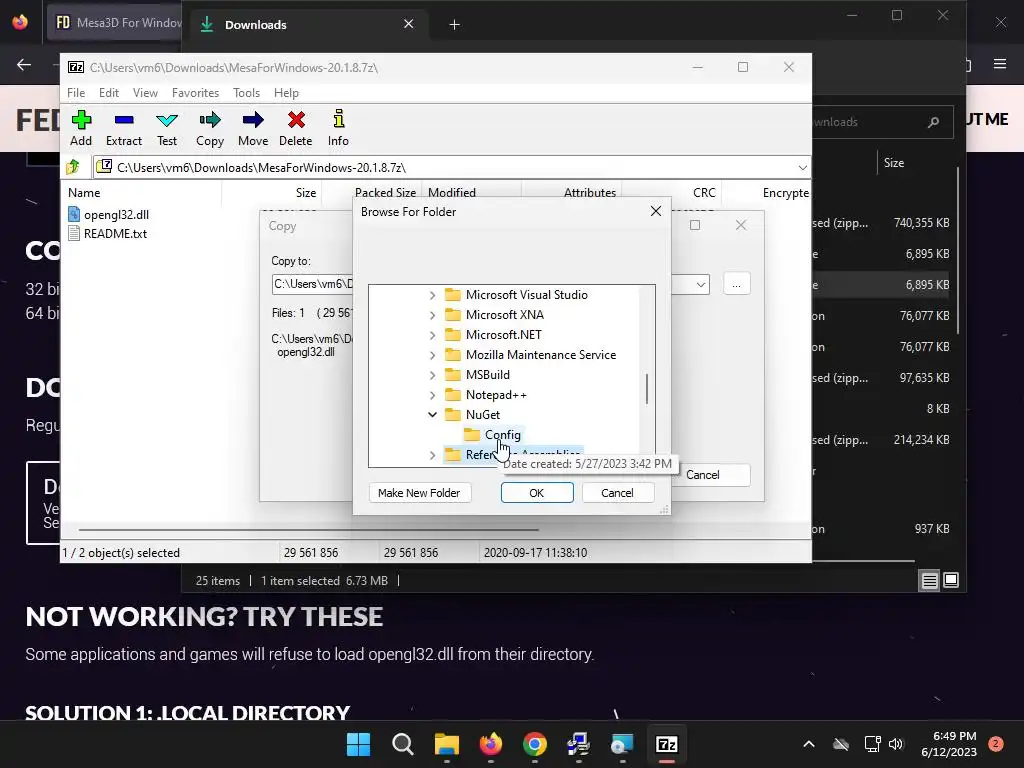The height and width of the screenshot is (768, 1024).
Task: Open the File menu in 7-Zip
Action: point(76,93)
